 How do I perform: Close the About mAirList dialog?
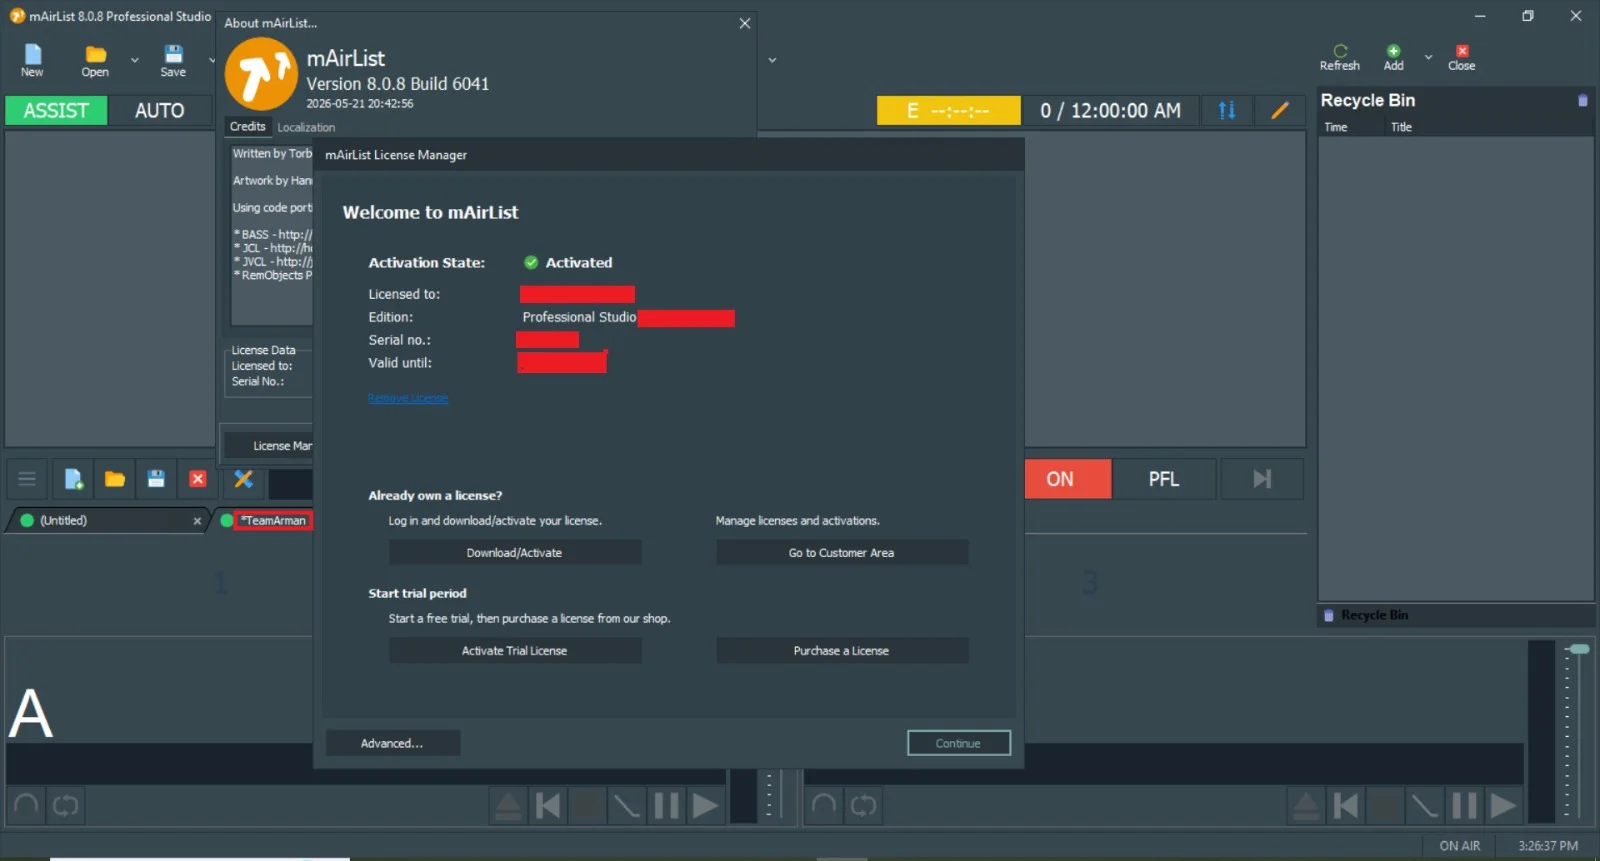[745, 23]
